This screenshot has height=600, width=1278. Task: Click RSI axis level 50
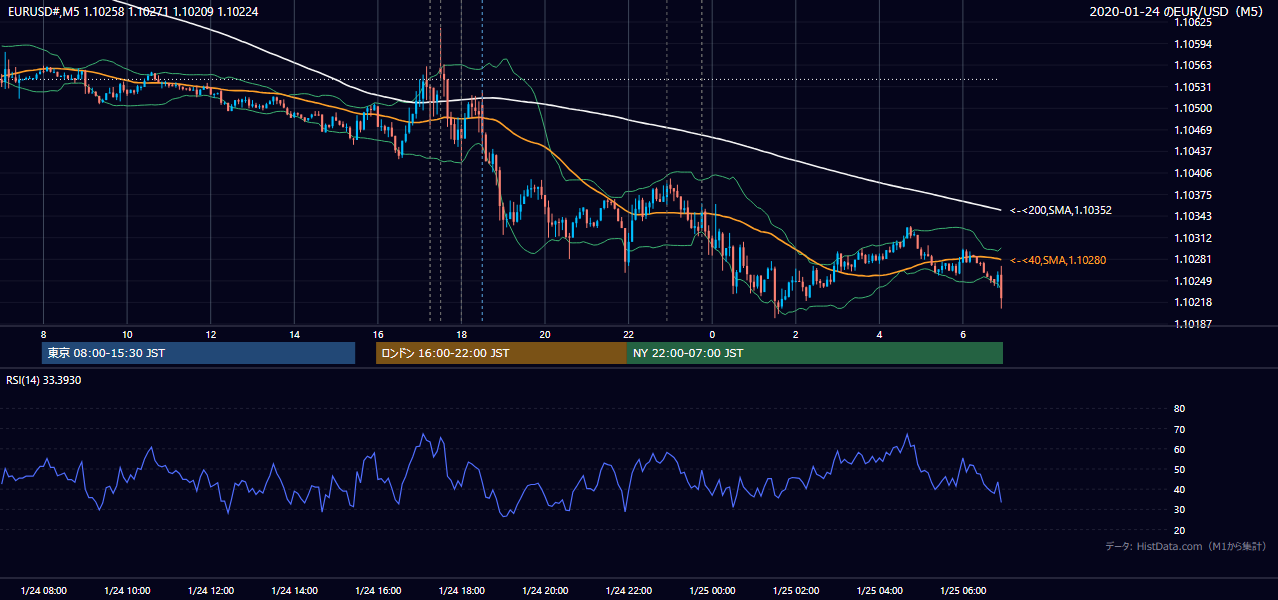pyautogui.click(x=1179, y=469)
